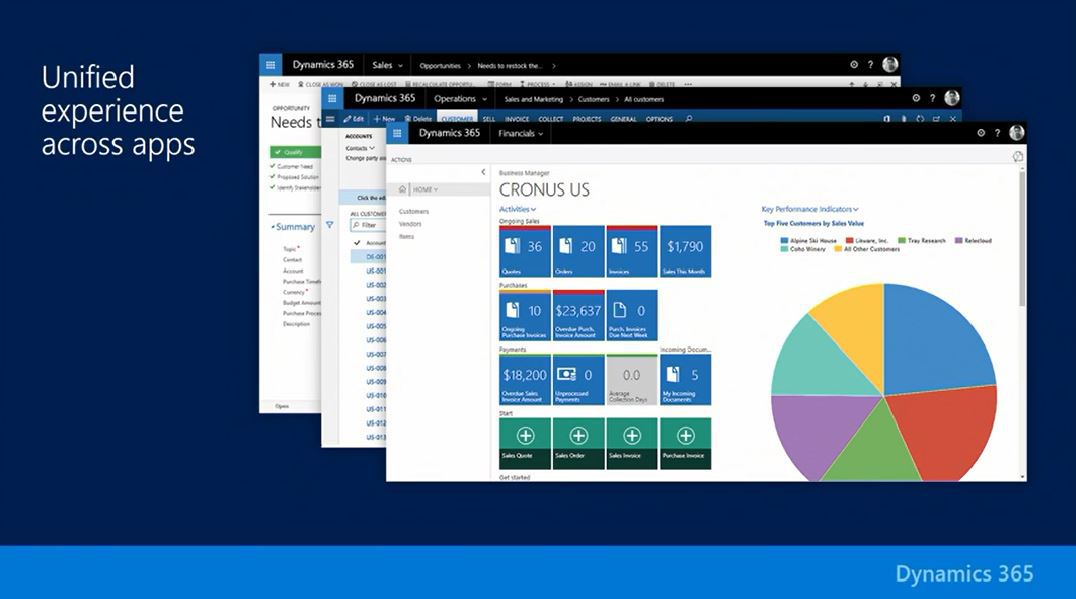Click Sales Order plus tile
Screen dimensions: 1076x599
click(x=578, y=444)
